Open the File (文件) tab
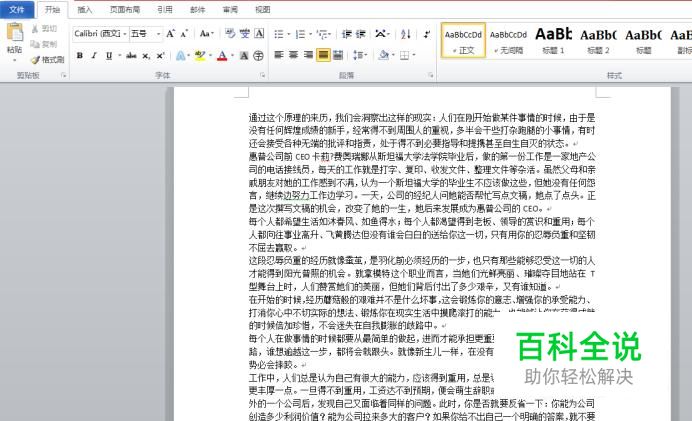The width and height of the screenshot is (692, 421). pos(17,9)
